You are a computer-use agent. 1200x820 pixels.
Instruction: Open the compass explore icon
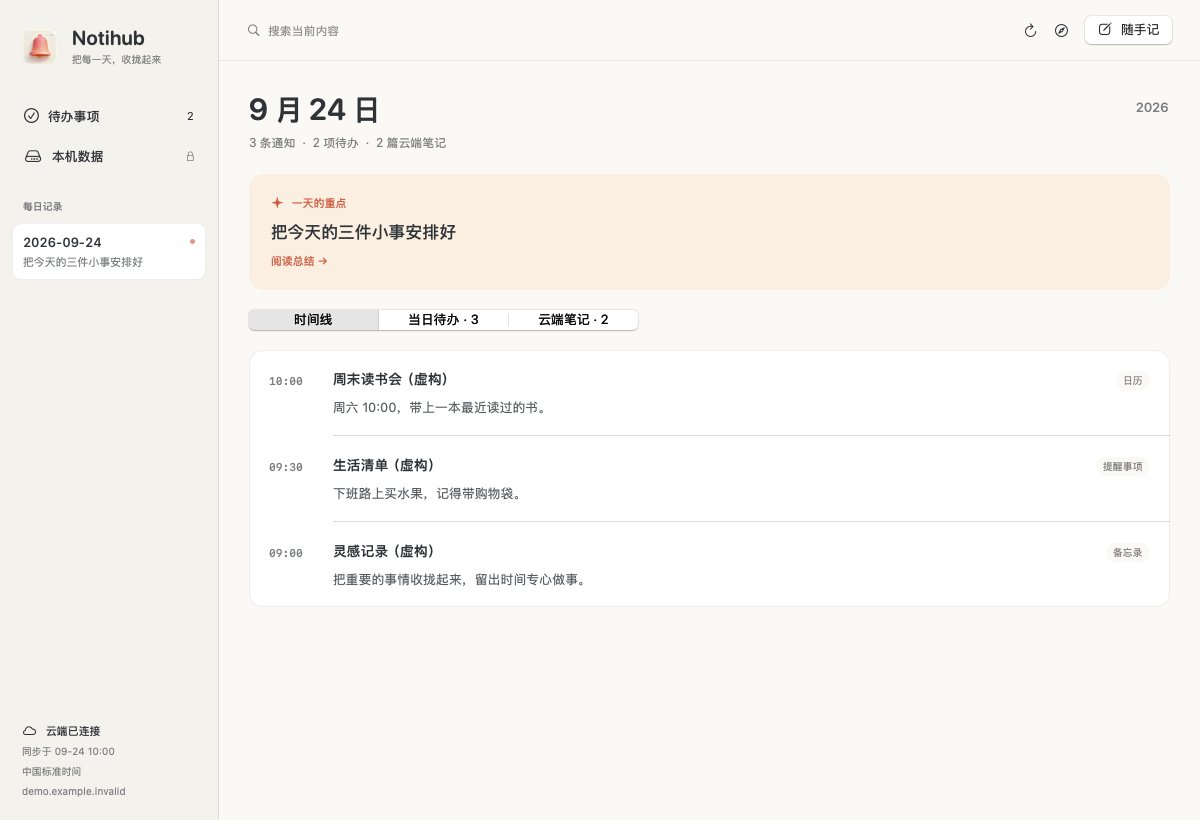(x=1061, y=31)
